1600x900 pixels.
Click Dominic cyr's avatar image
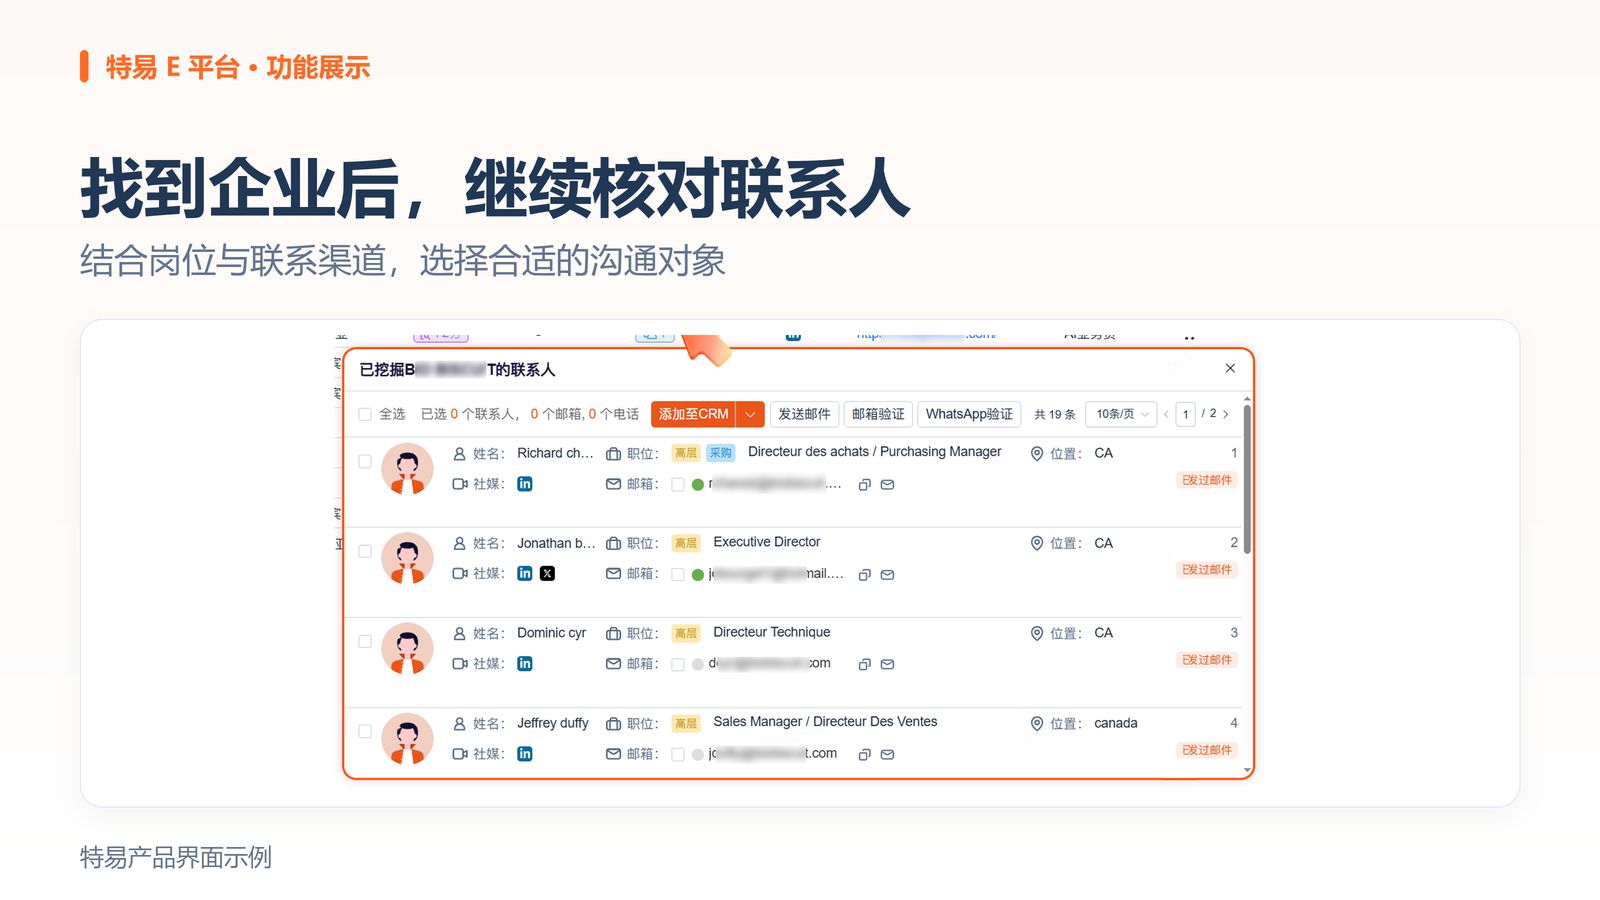tap(407, 649)
